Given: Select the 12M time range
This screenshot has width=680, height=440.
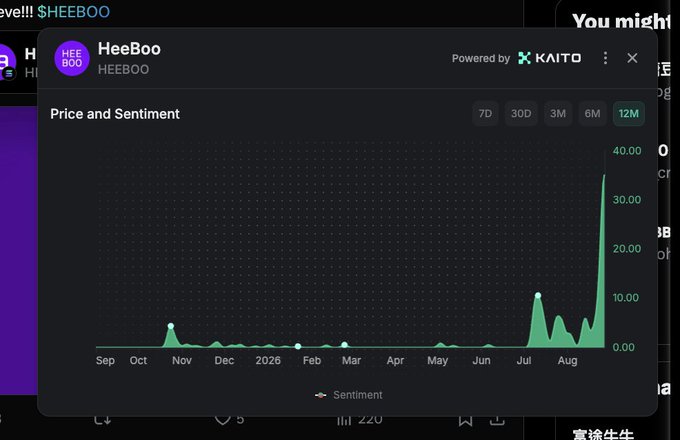Looking at the screenshot, I should 628,114.
